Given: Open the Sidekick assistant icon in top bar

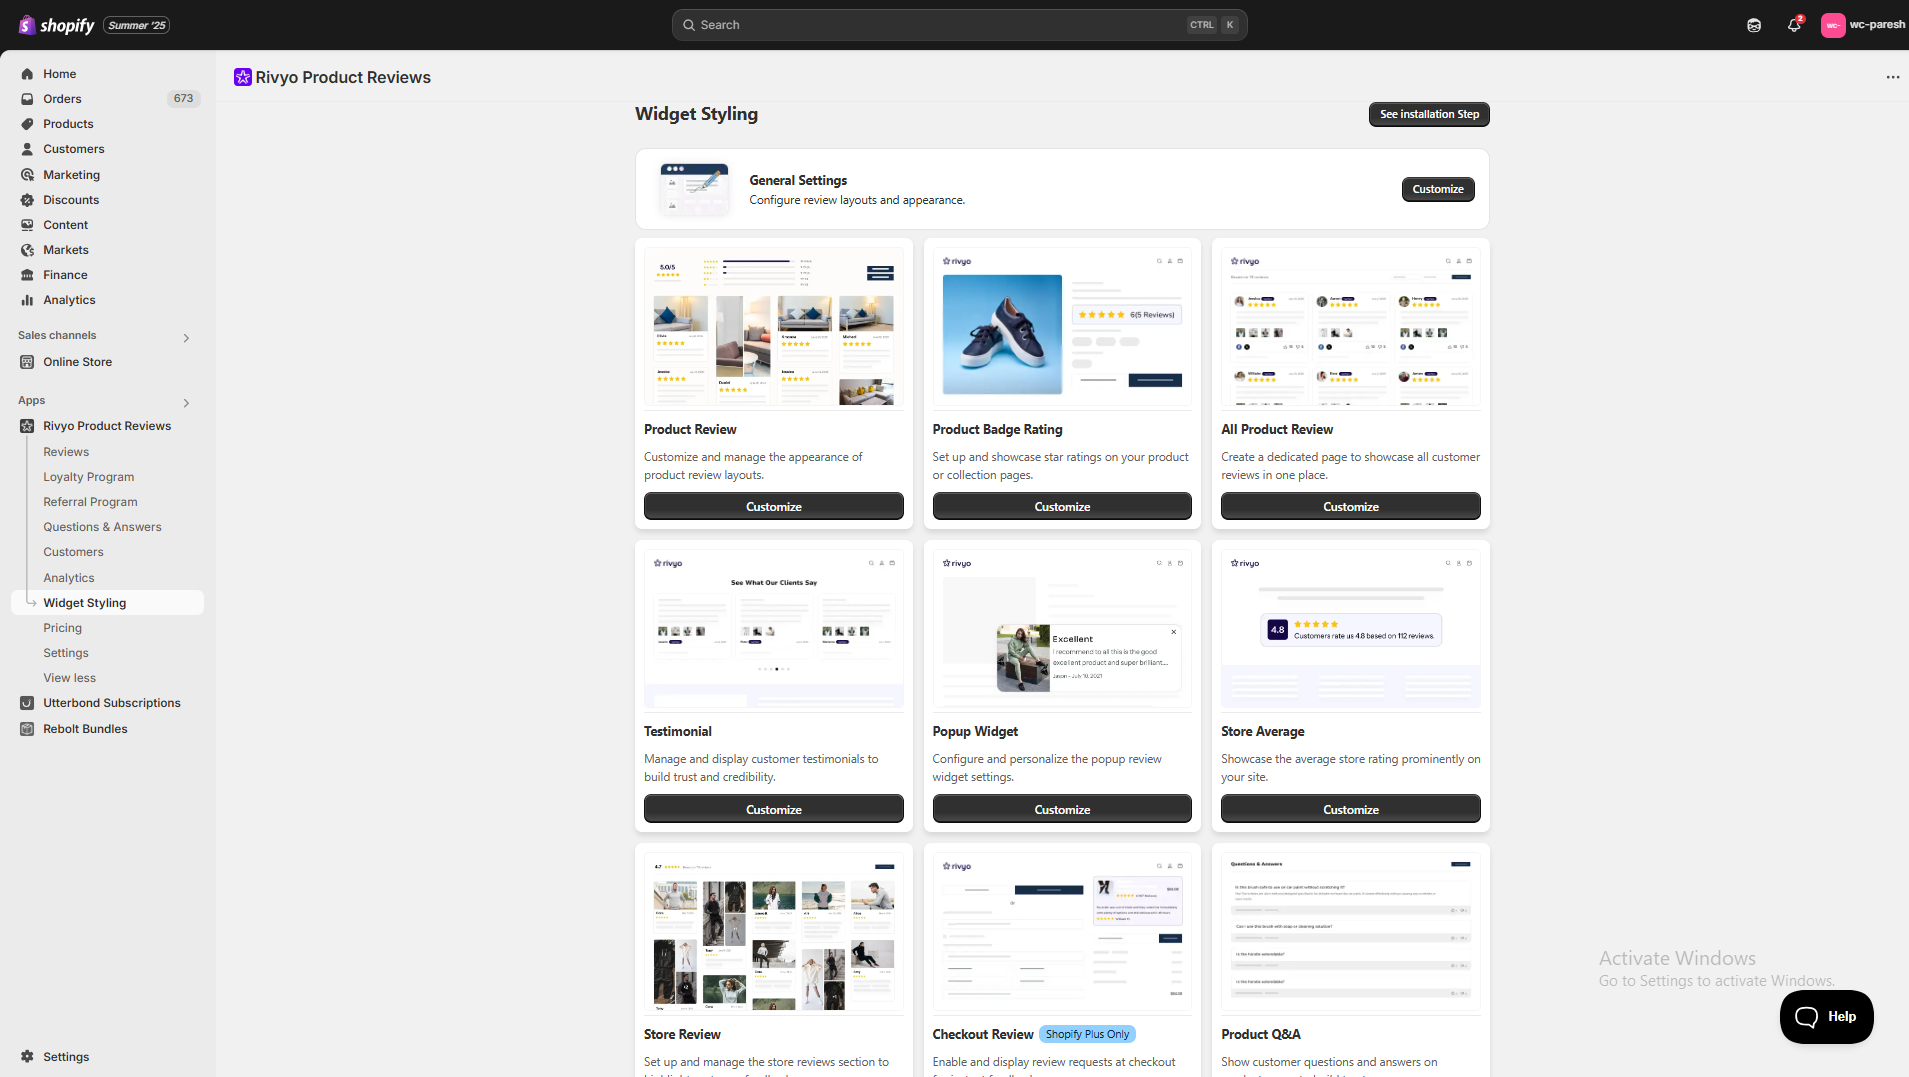Looking at the screenshot, I should coord(1754,25).
